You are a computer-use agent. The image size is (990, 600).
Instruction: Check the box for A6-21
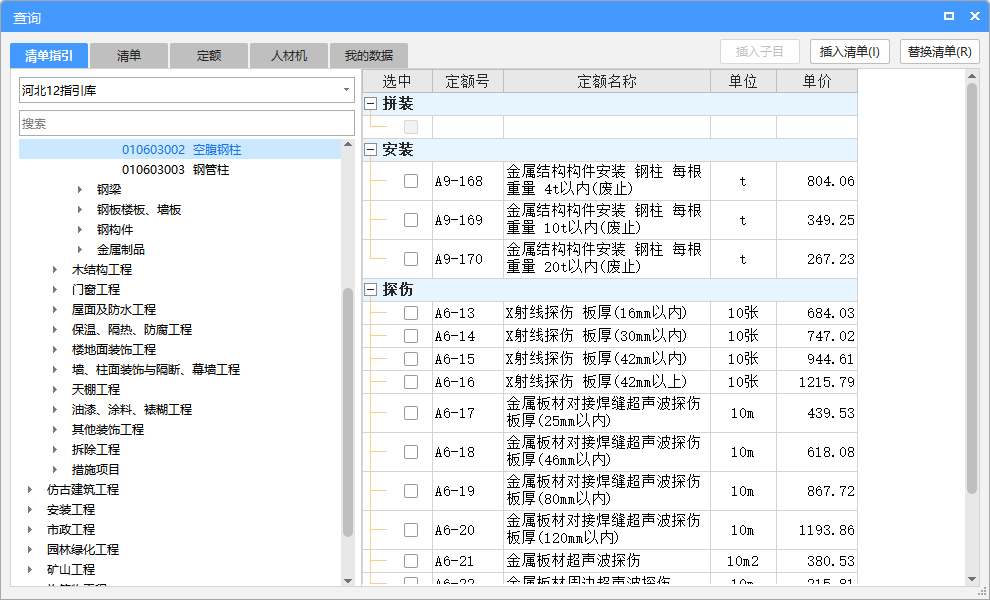411,561
